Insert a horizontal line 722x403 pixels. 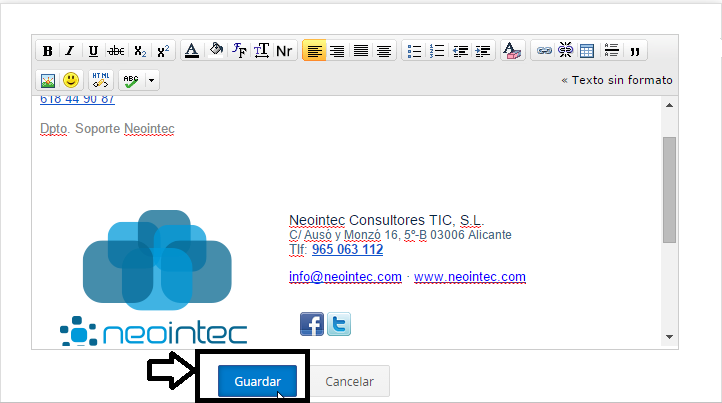tap(611, 51)
